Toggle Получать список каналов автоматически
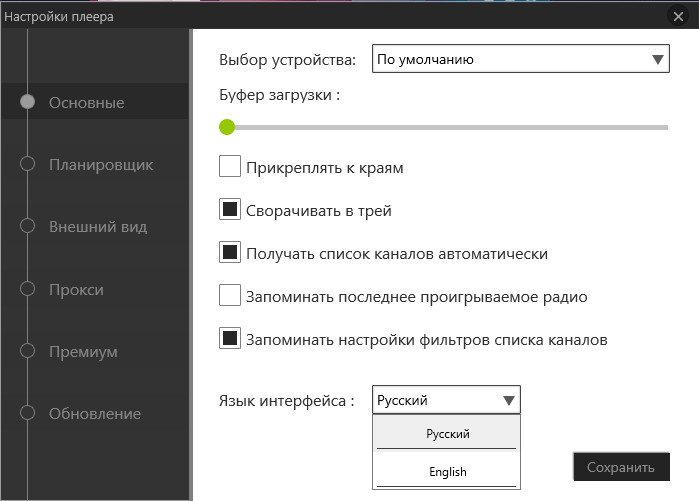Screen dimensions: 699x501 (230, 252)
